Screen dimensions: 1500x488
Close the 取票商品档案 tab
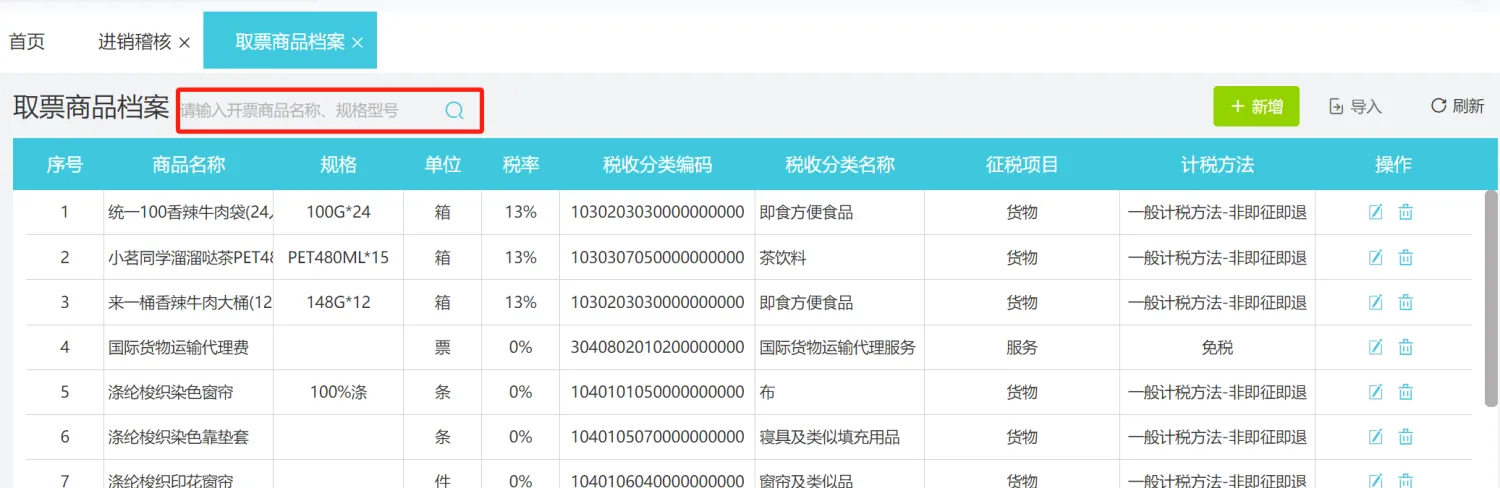click(x=357, y=42)
